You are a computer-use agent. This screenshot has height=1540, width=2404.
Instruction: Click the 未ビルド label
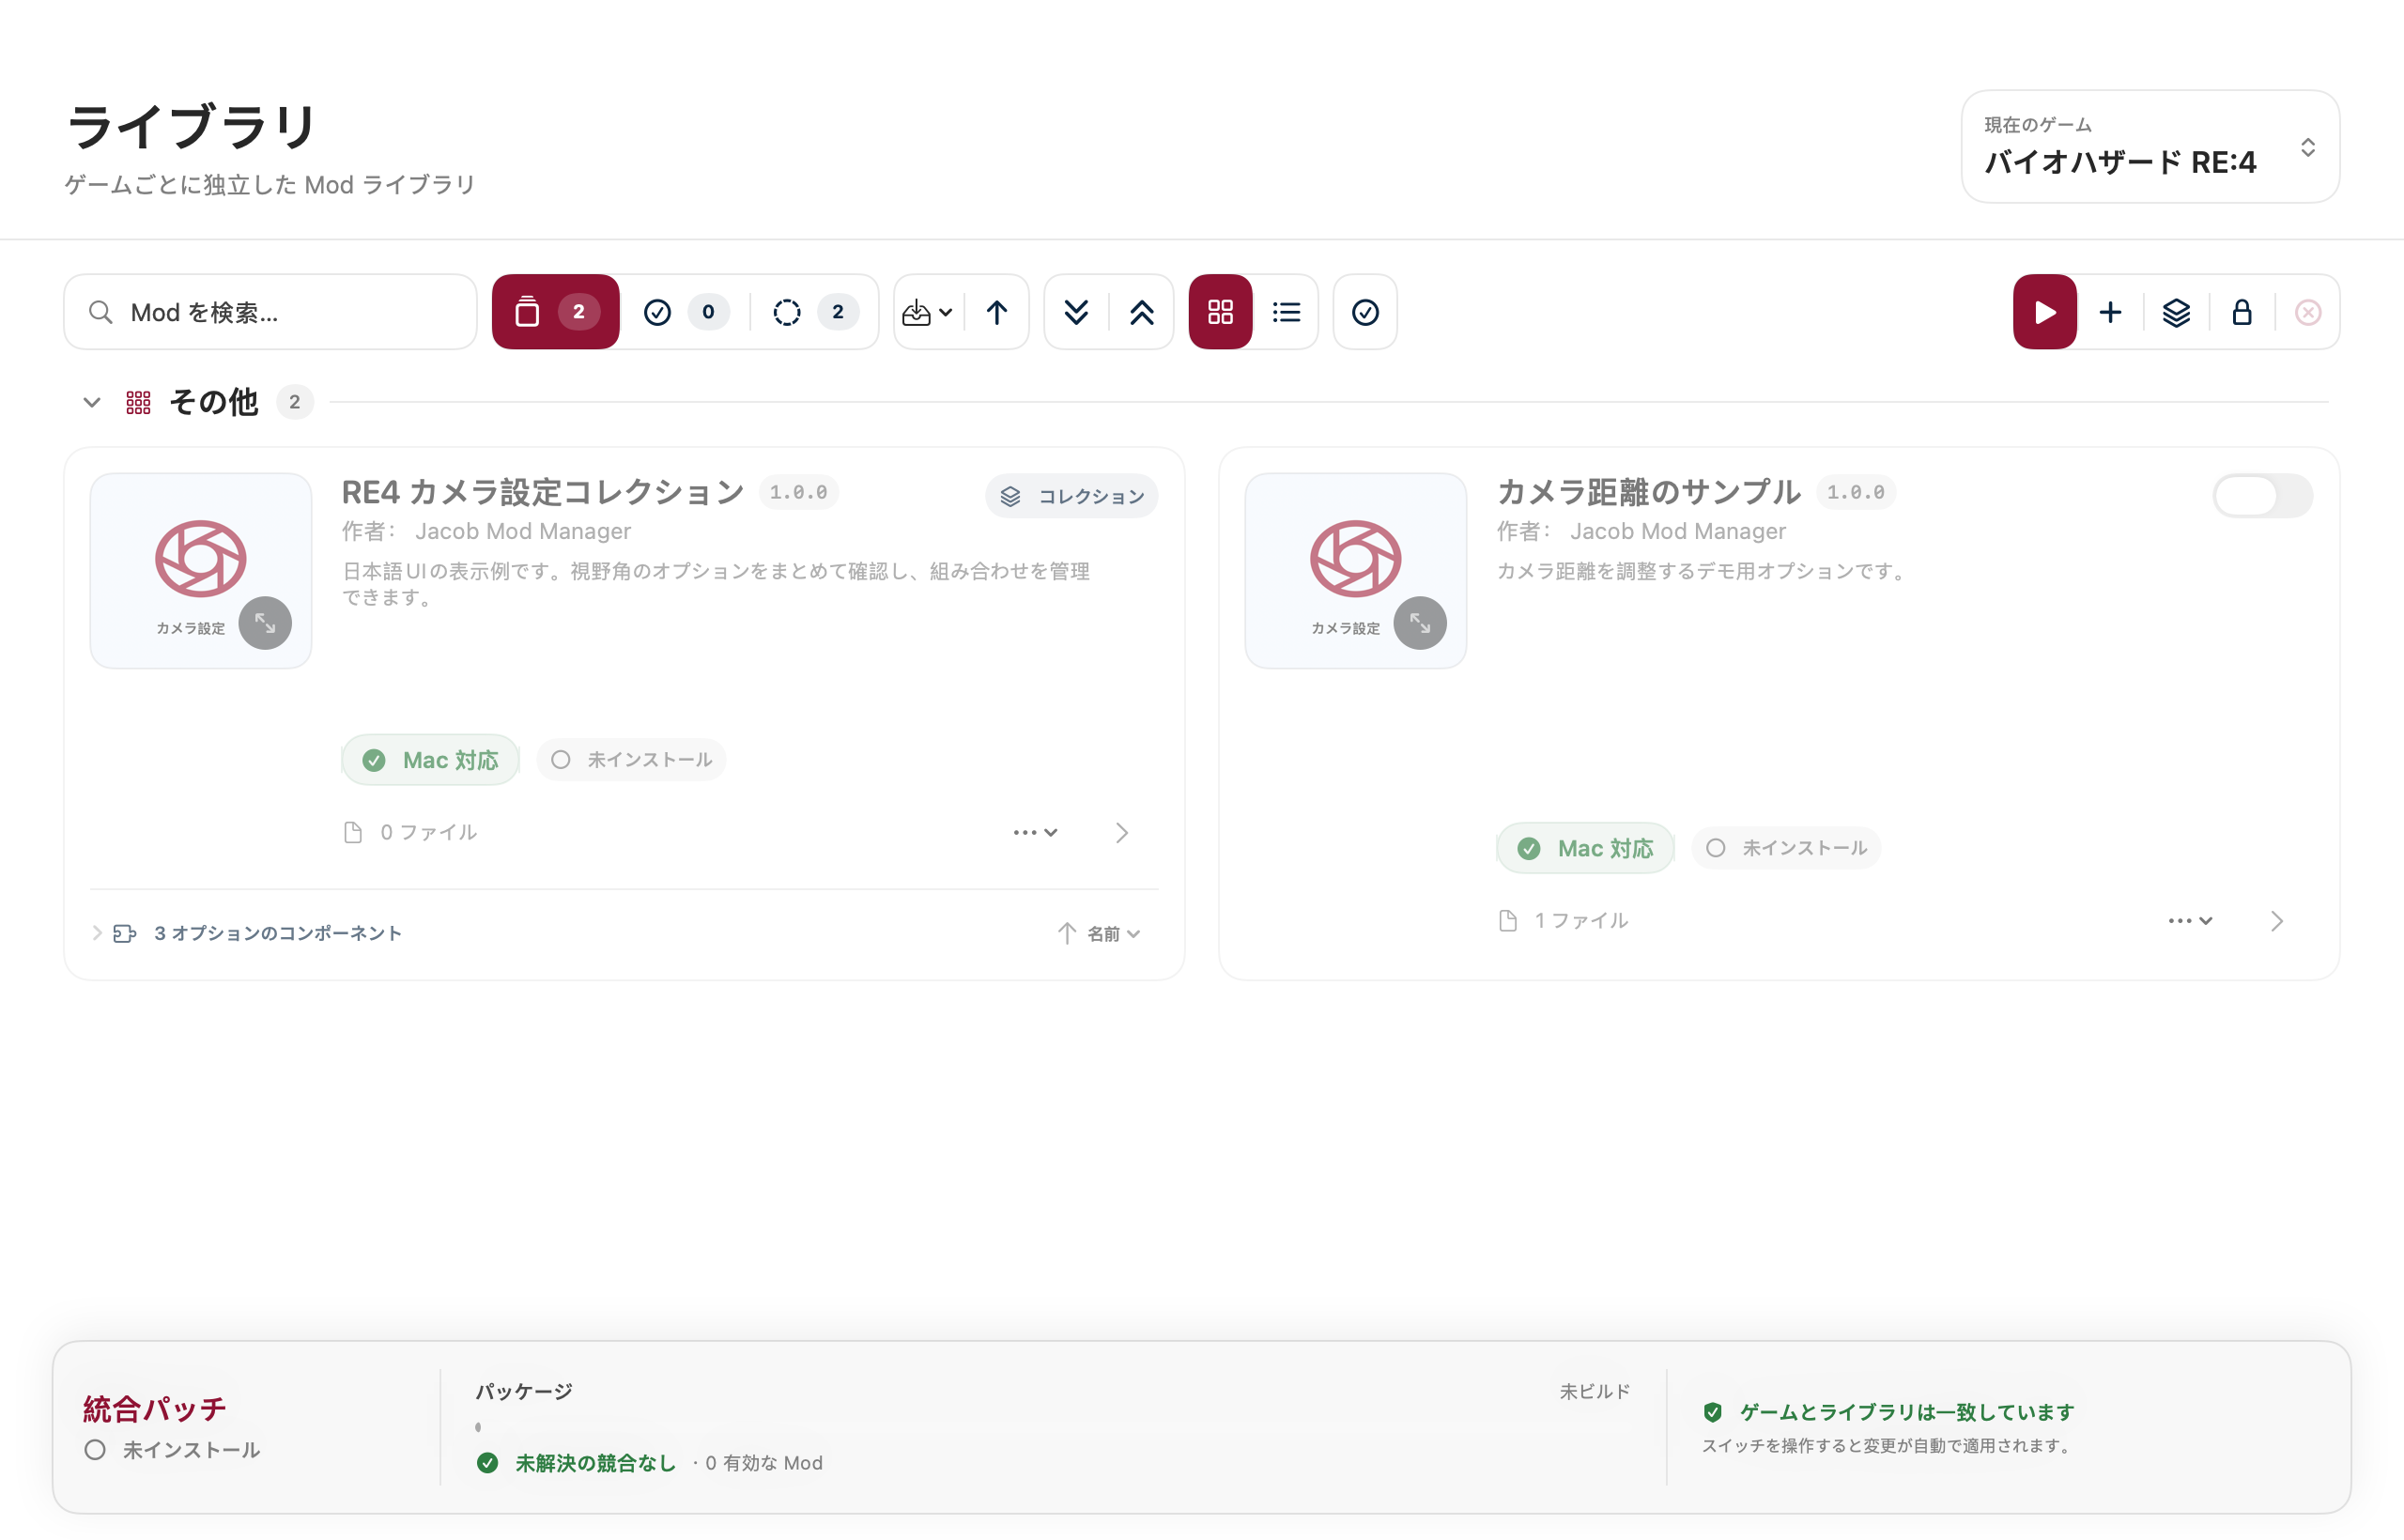coord(1595,1391)
